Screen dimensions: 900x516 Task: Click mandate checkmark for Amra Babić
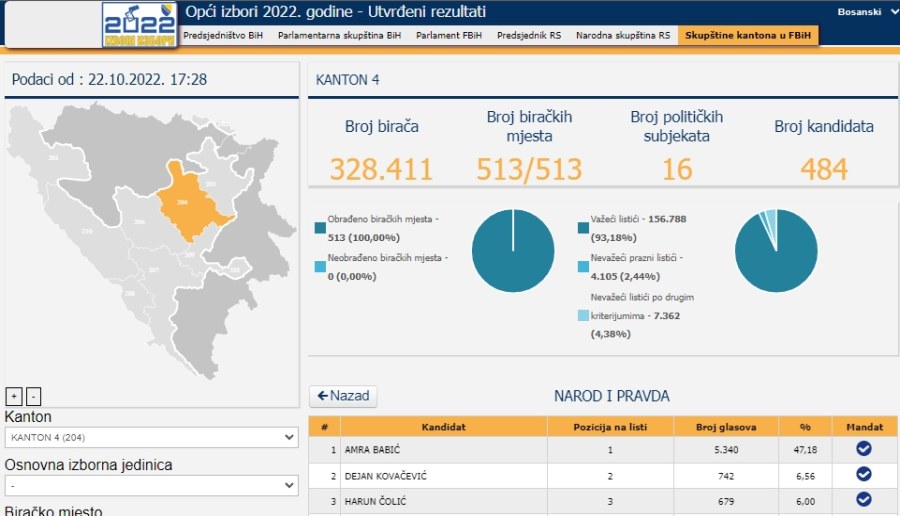863,449
